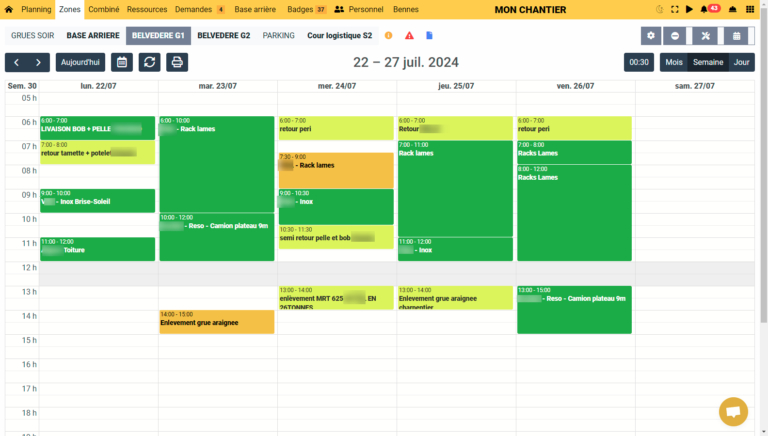Open the chat bubble widget

pyautogui.click(x=733, y=411)
